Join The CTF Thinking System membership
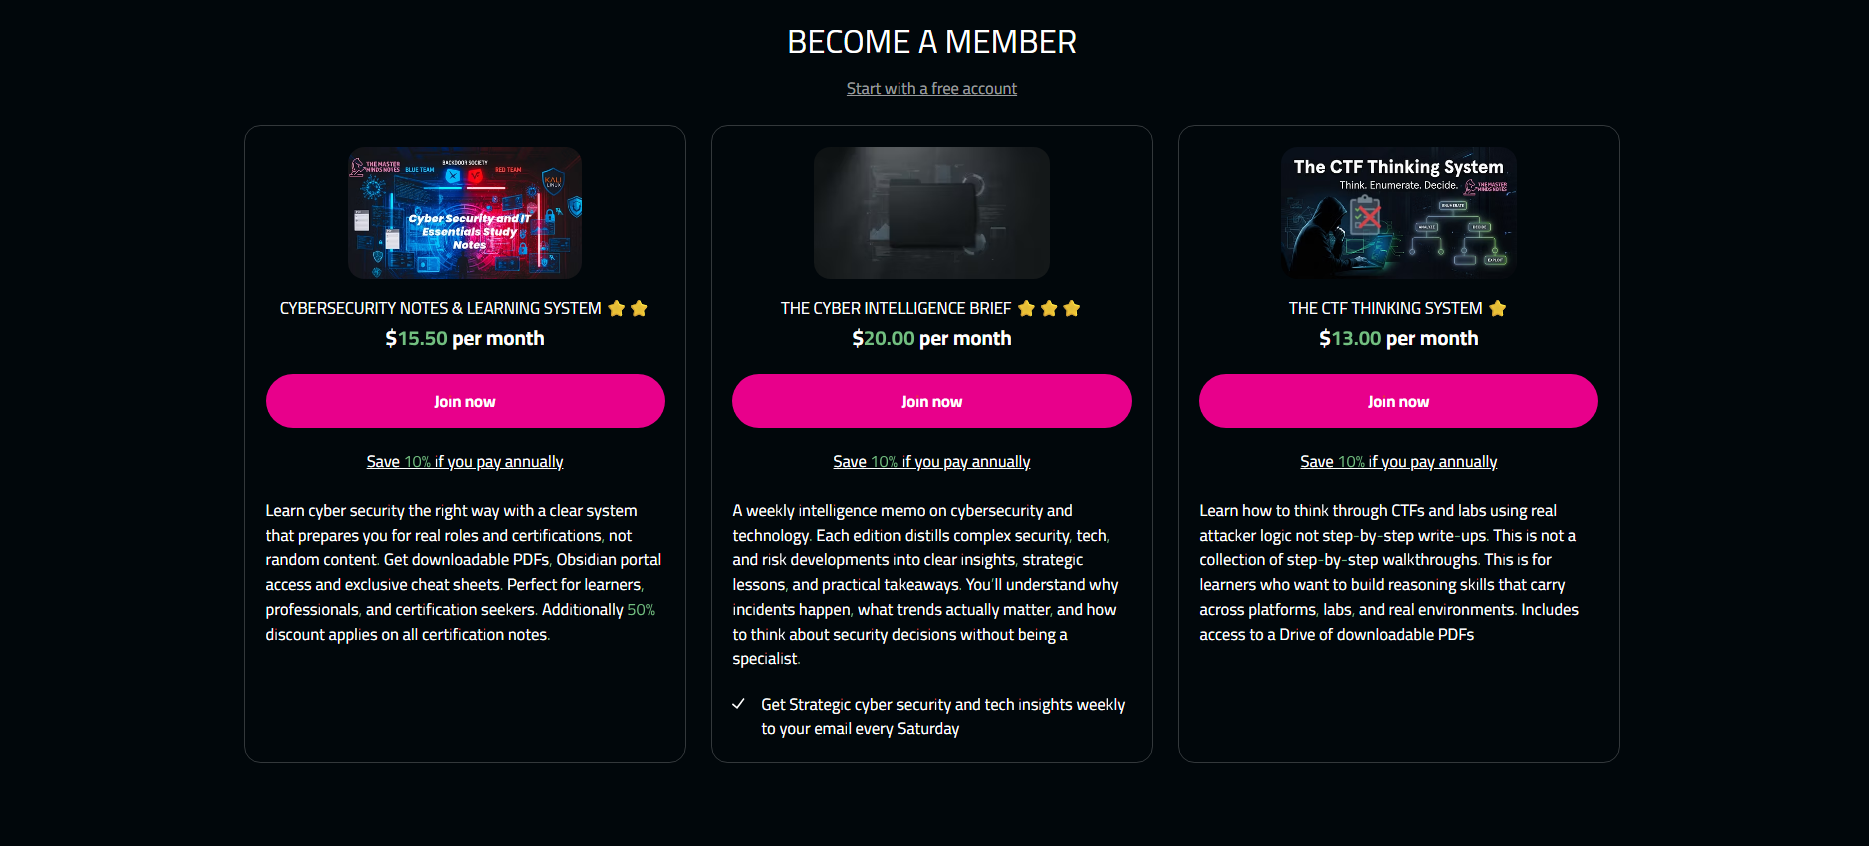1869x846 pixels. click(1397, 401)
